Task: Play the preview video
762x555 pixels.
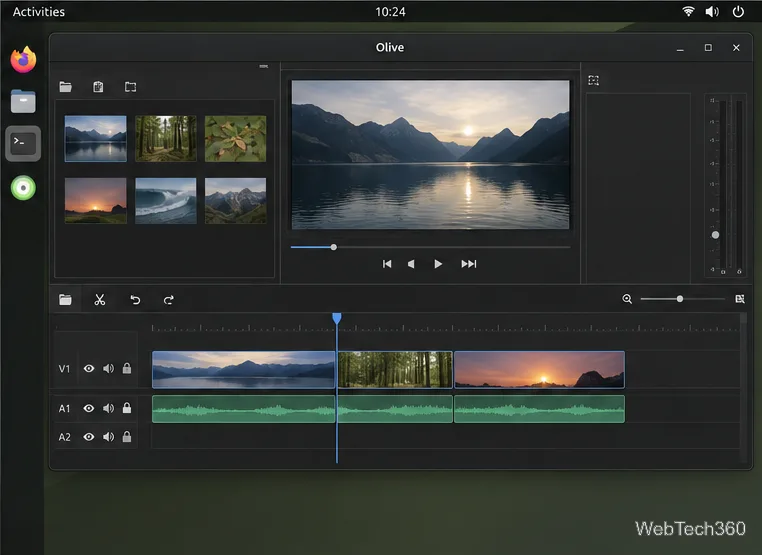Action: tap(438, 264)
